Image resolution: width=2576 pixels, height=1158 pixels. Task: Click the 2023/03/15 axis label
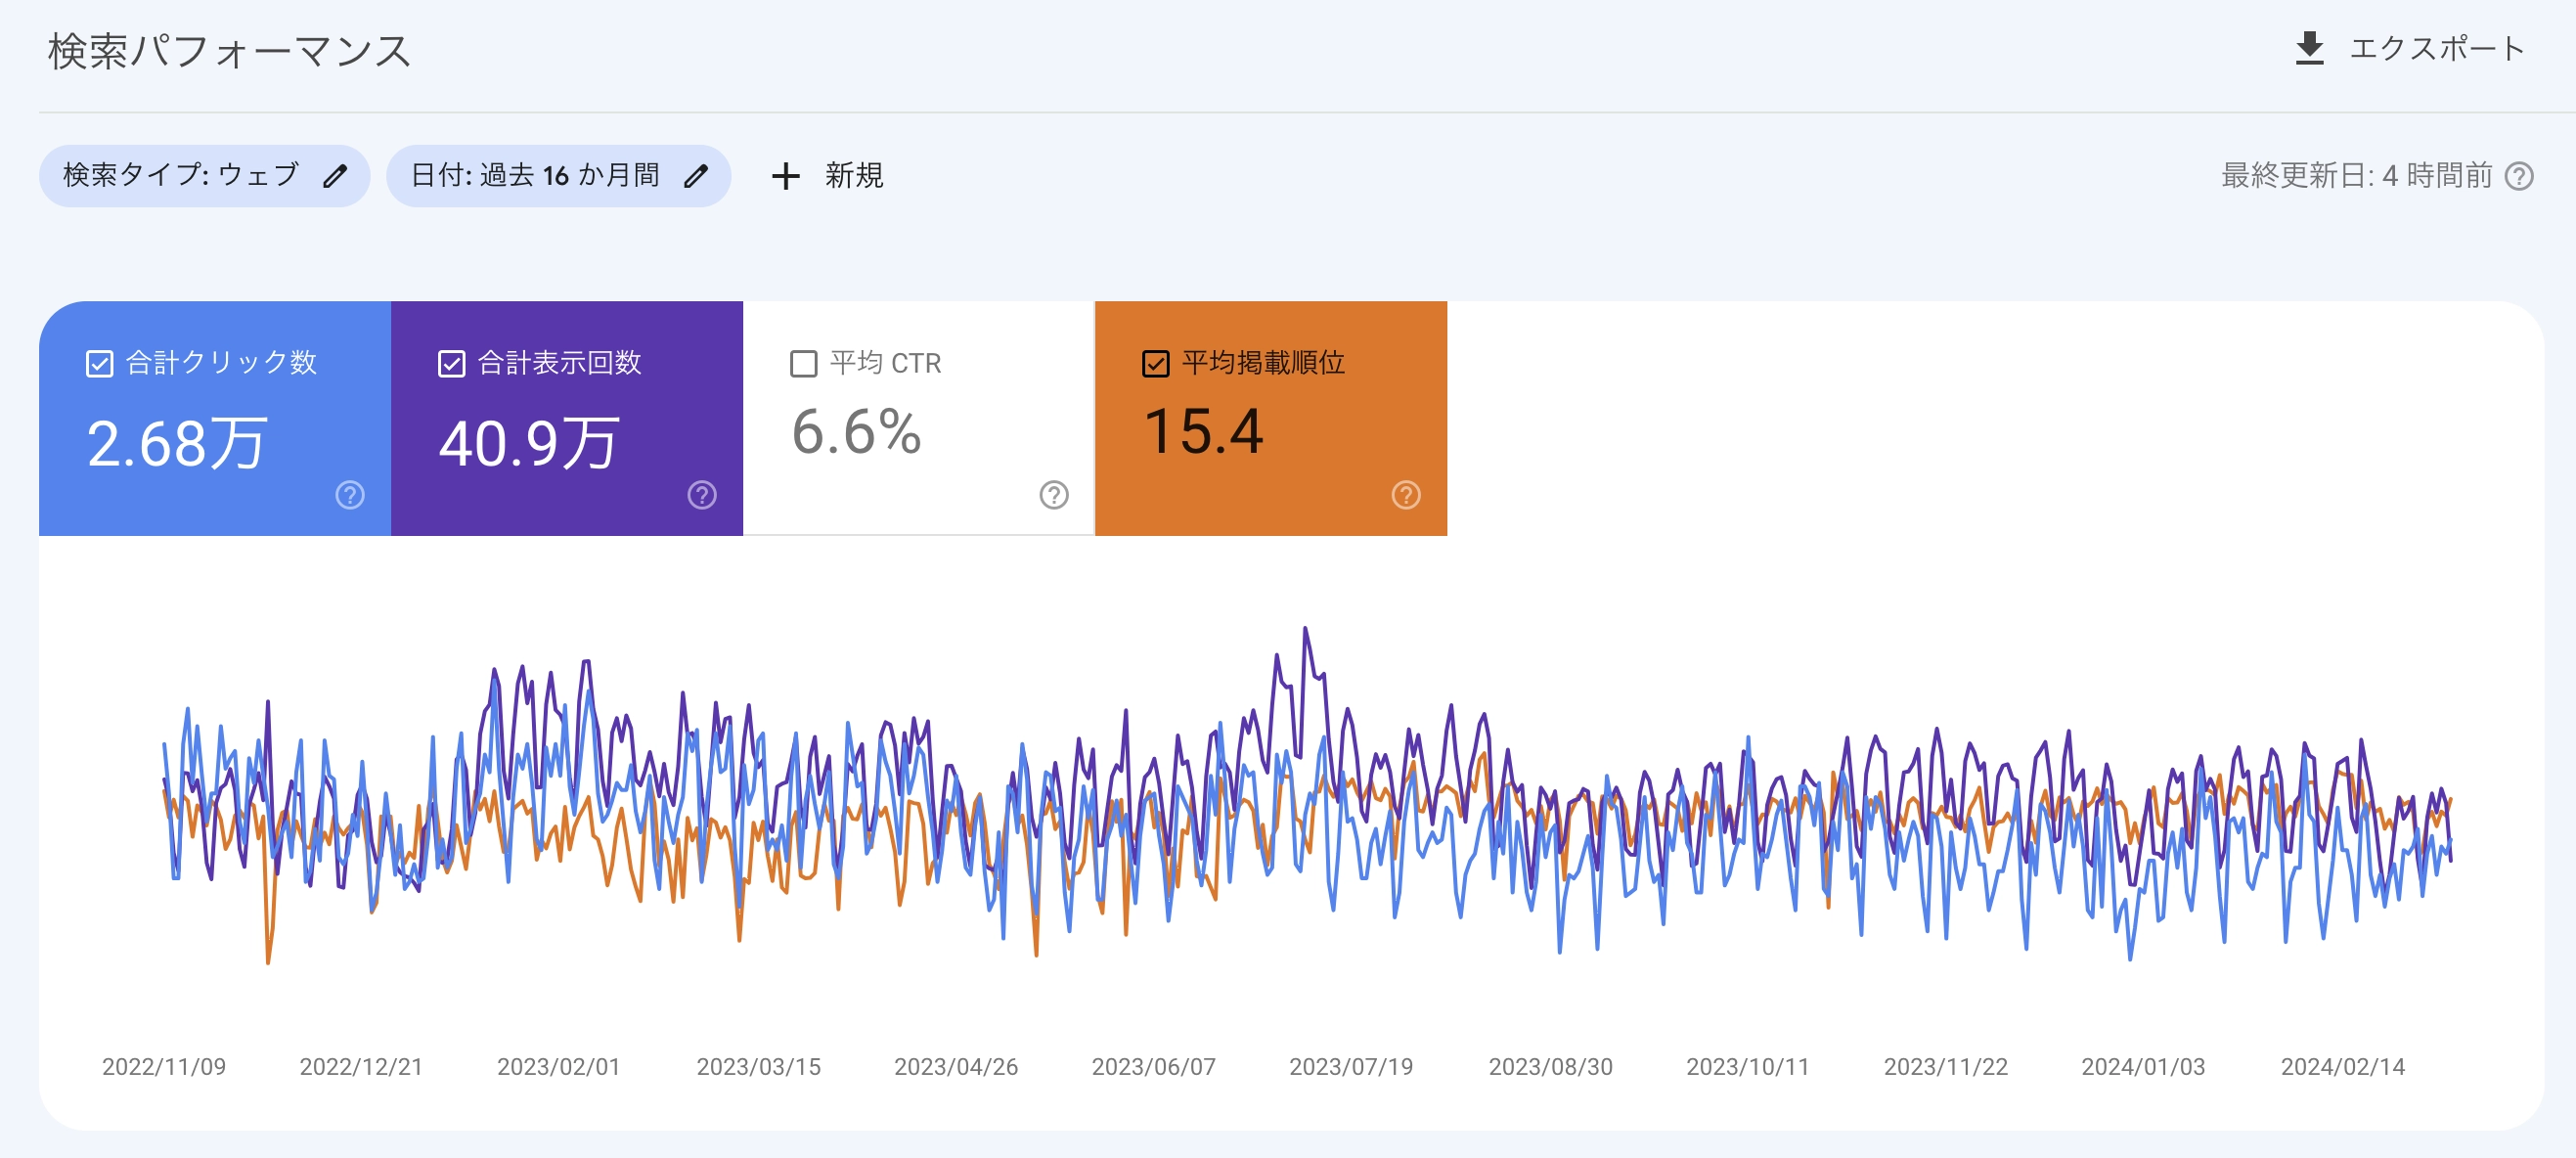(758, 1067)
